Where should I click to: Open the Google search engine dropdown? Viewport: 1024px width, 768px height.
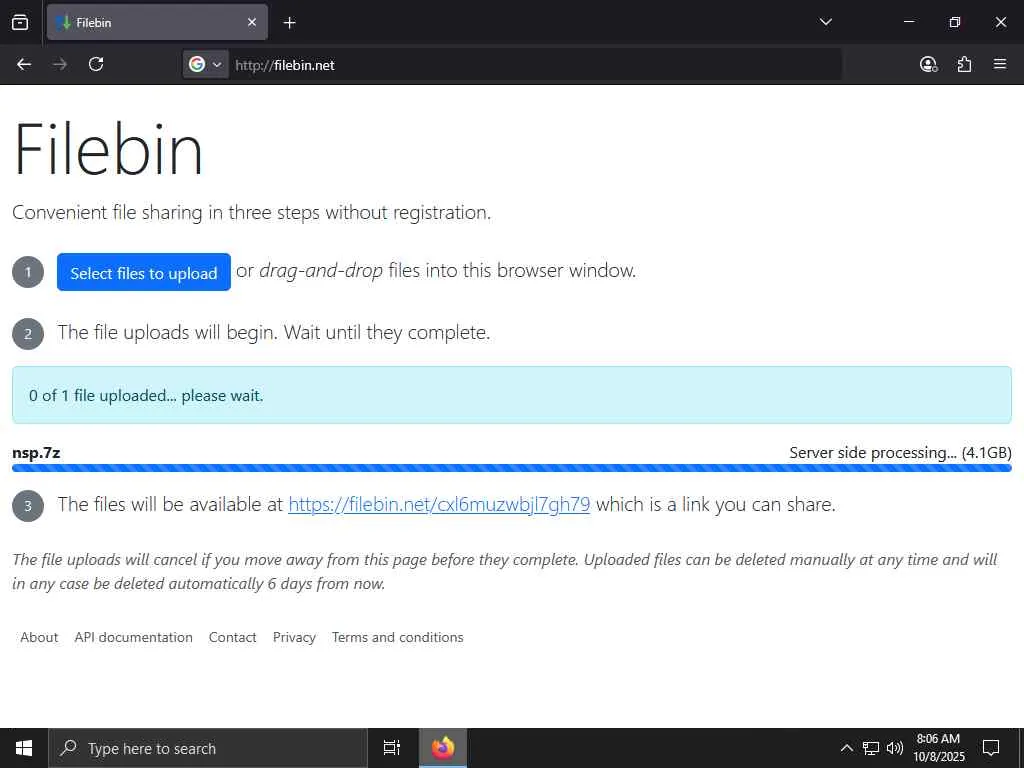205,64
